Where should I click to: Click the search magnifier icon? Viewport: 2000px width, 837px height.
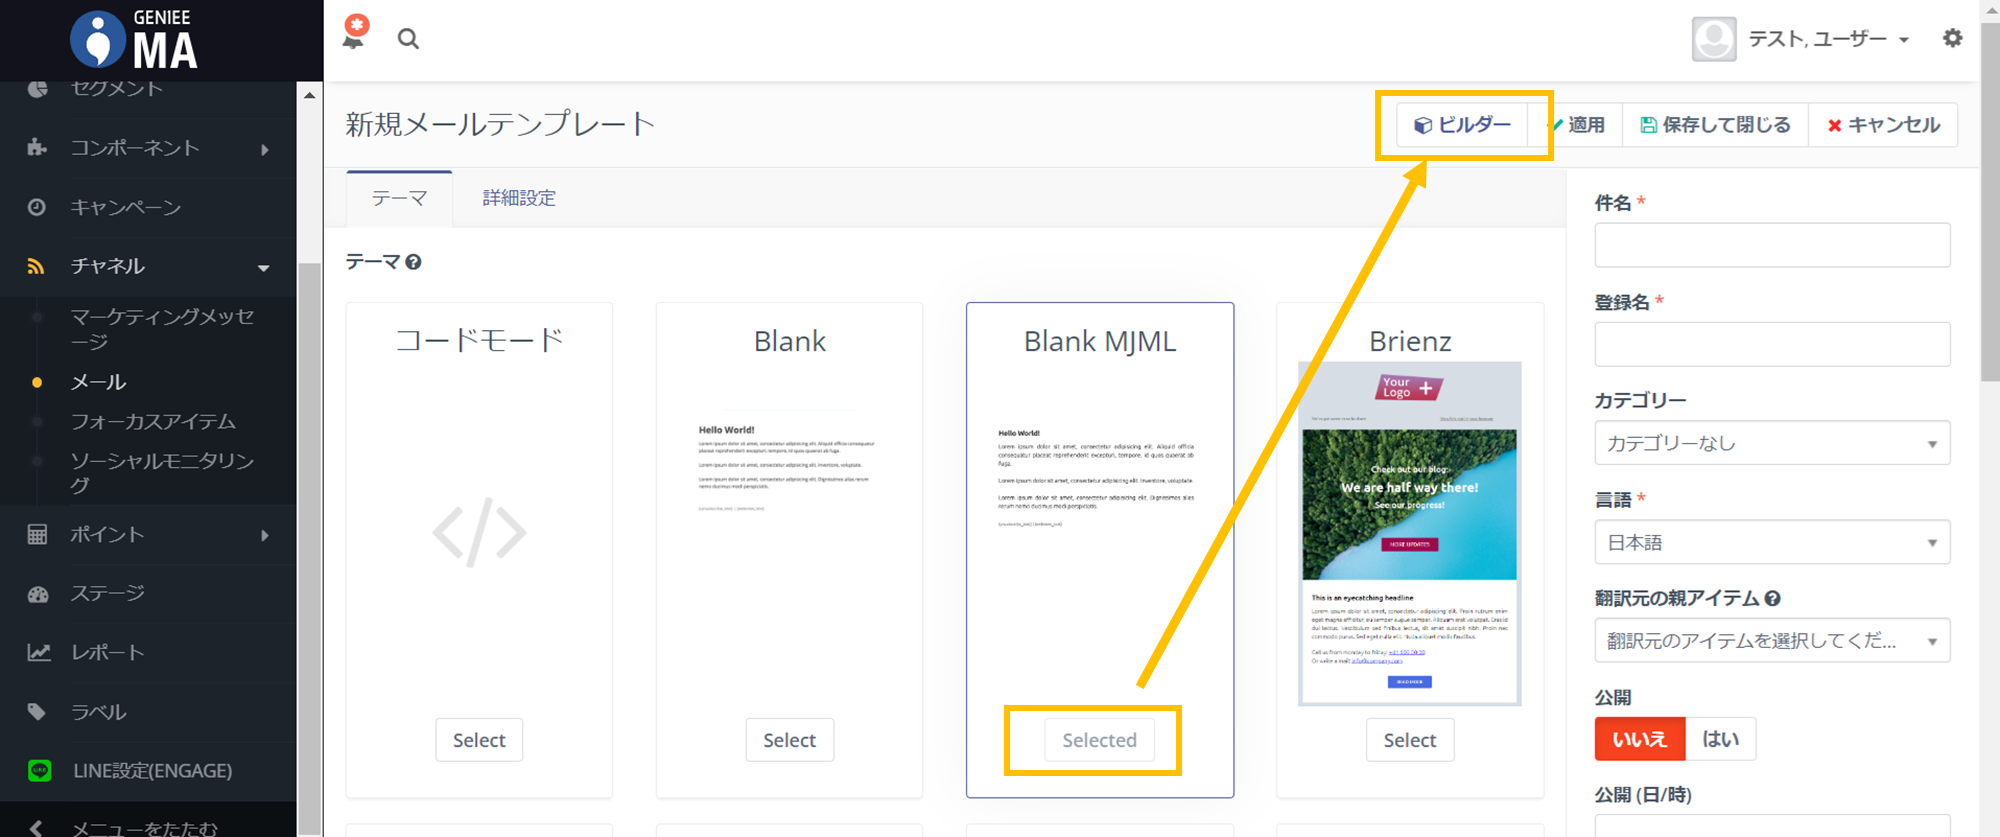[x=408, y=38]
